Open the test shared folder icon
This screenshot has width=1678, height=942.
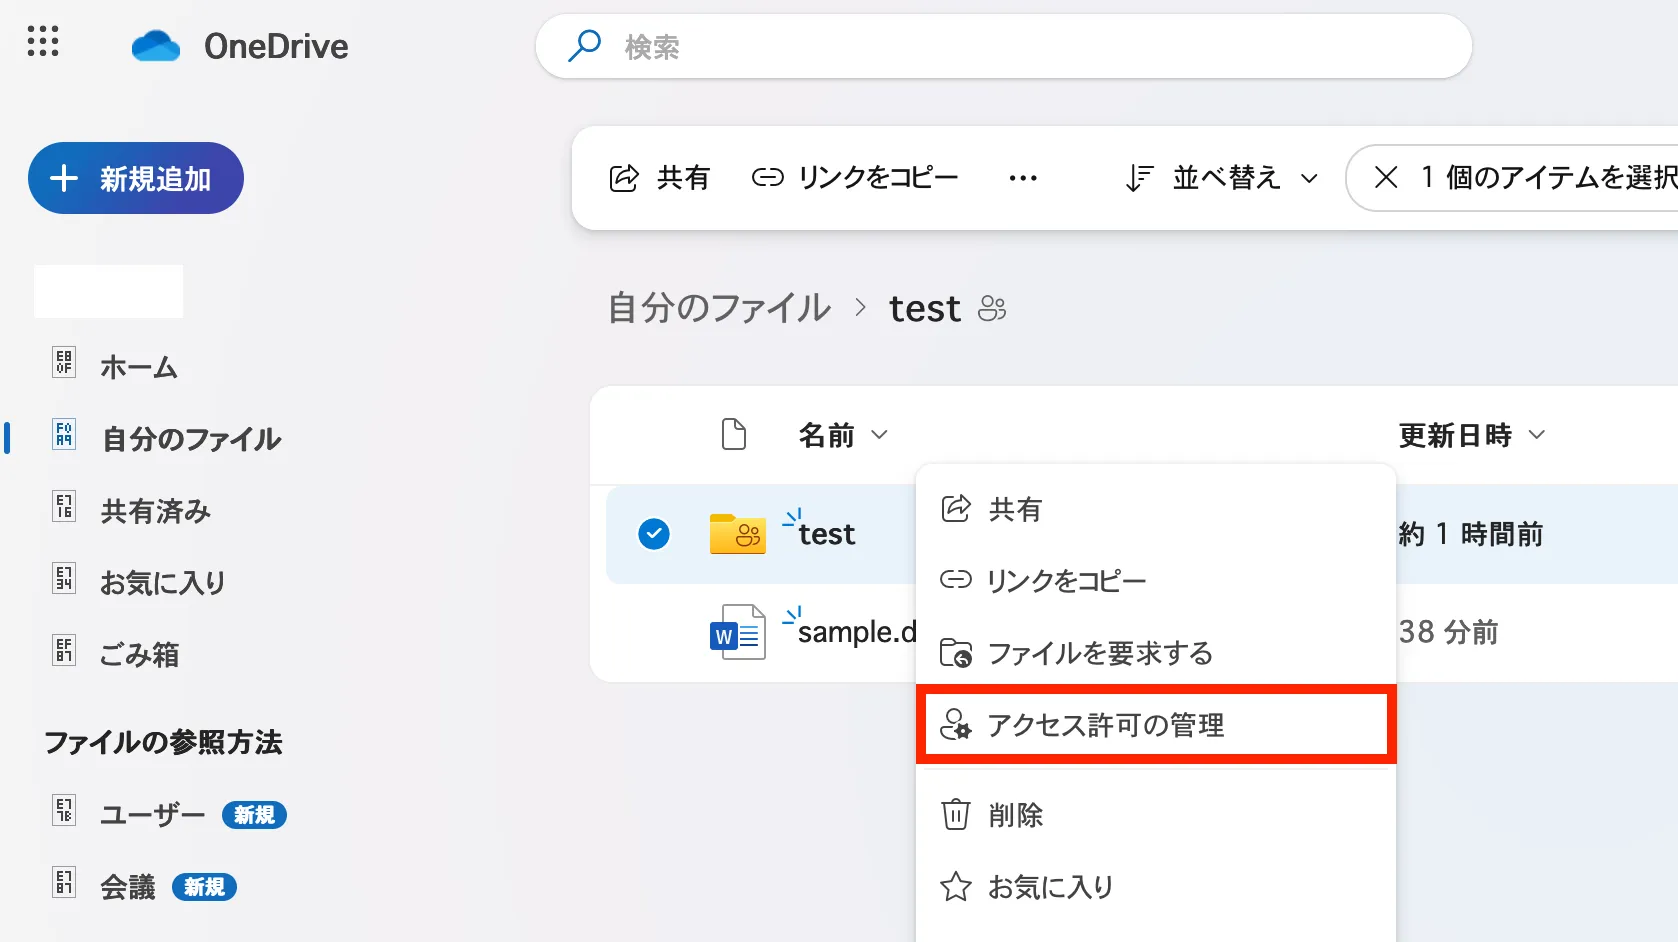[x=737, y=534]
